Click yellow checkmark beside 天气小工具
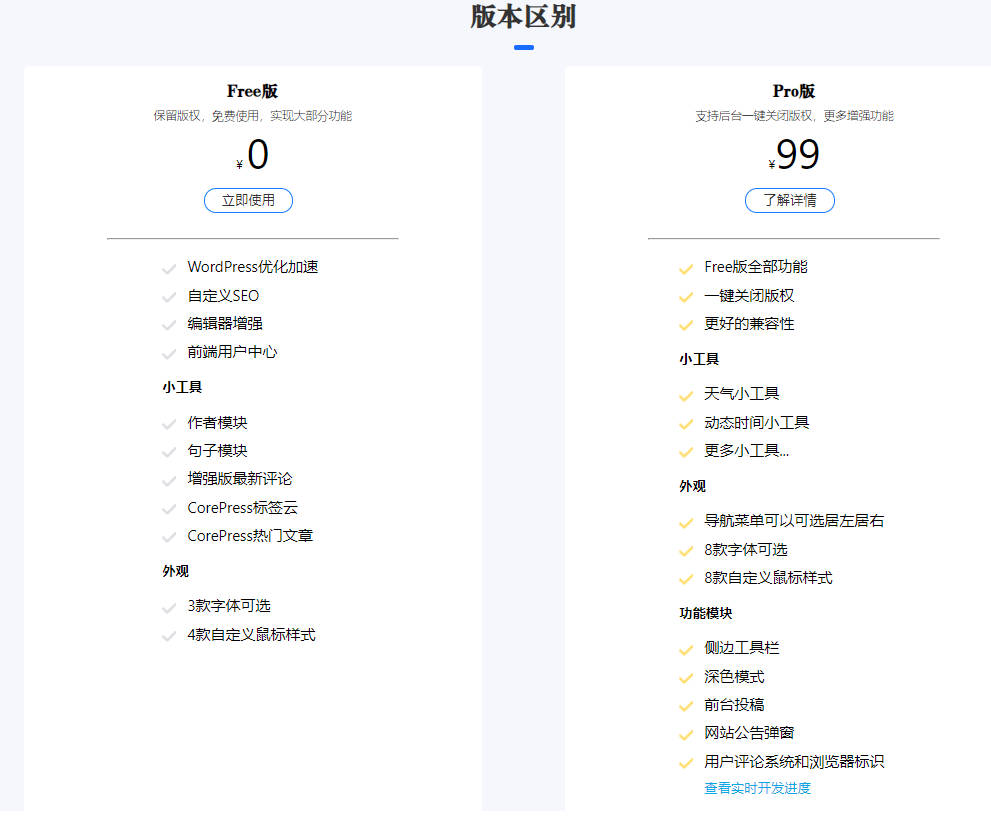This screenshot has height=824, width=991. 686,396
